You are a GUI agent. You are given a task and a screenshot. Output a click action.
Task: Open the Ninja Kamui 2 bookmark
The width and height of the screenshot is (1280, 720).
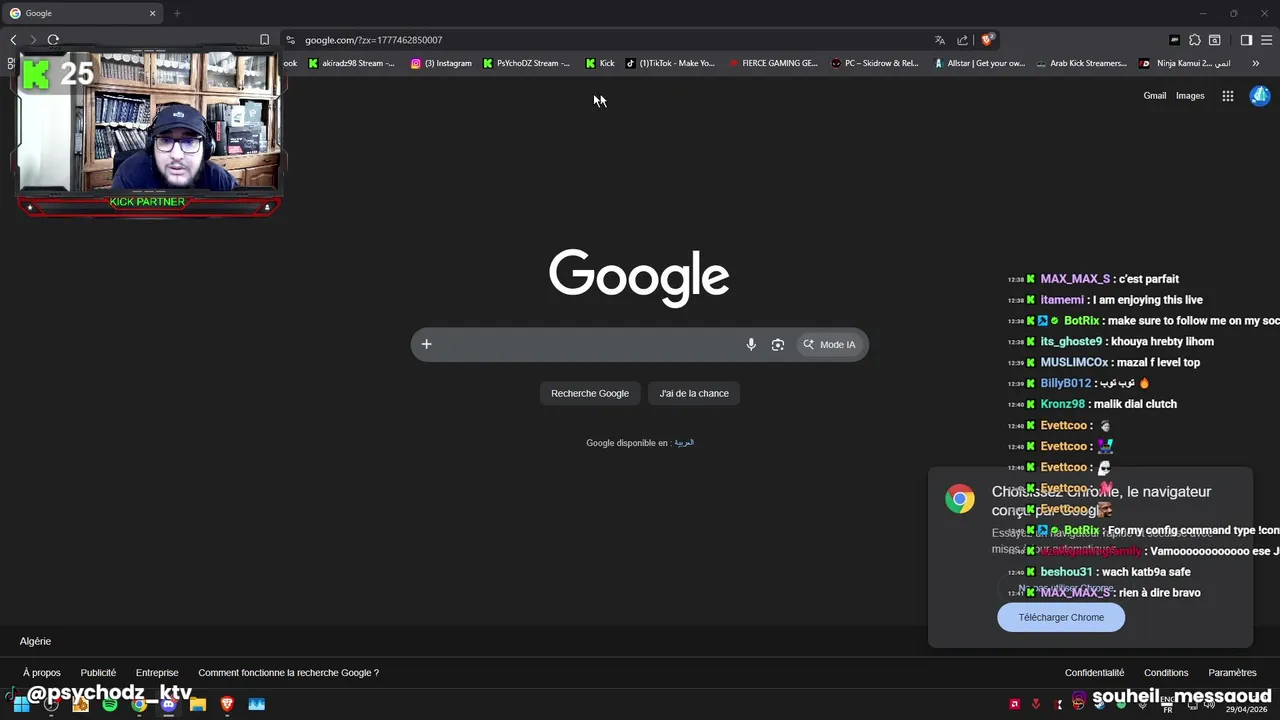click(x=1185, y=63)
